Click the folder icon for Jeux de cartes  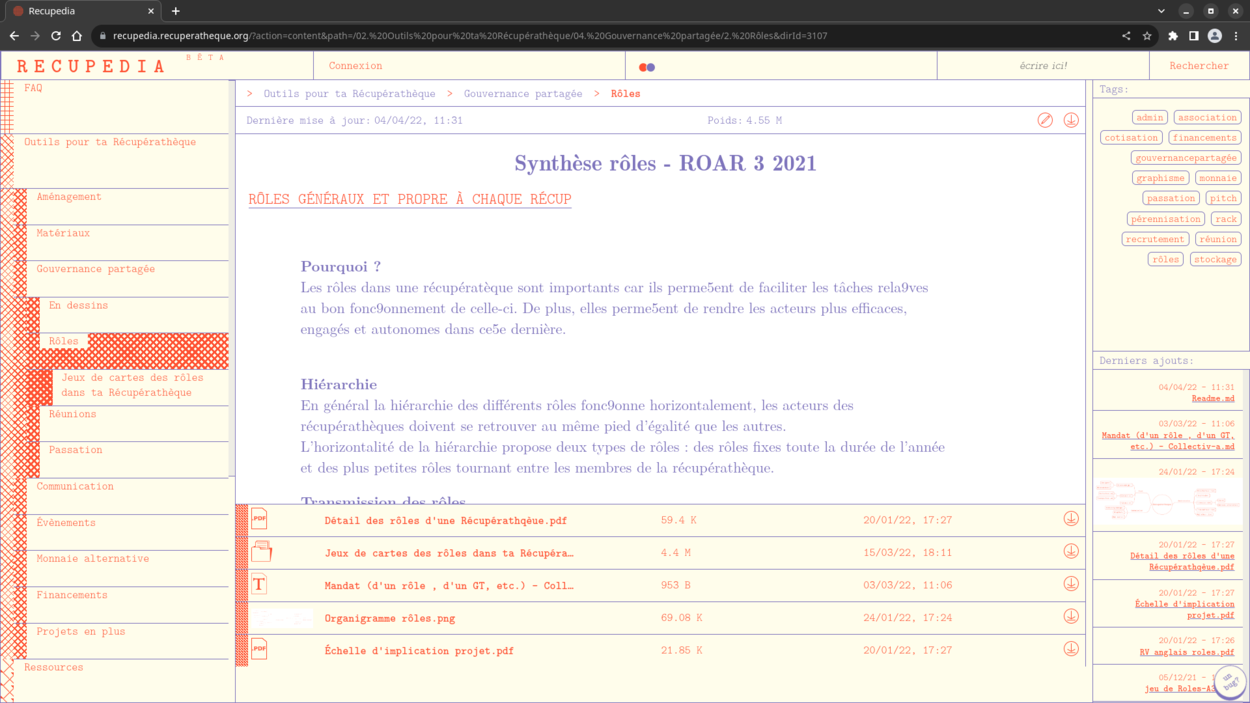tap(261, 552)
